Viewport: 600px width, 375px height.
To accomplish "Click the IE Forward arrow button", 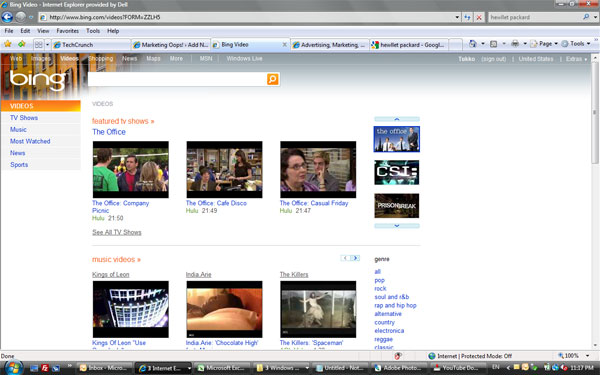I will pos(21,17).
